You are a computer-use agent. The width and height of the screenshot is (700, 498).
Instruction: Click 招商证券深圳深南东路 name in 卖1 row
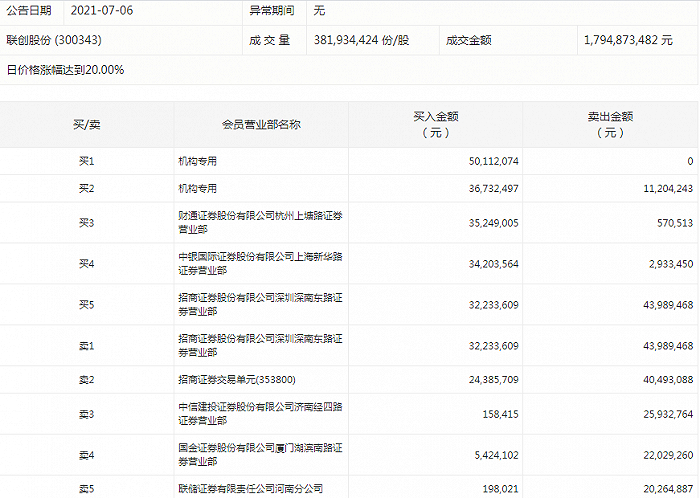pyautogui.click(x=260, y=346)
